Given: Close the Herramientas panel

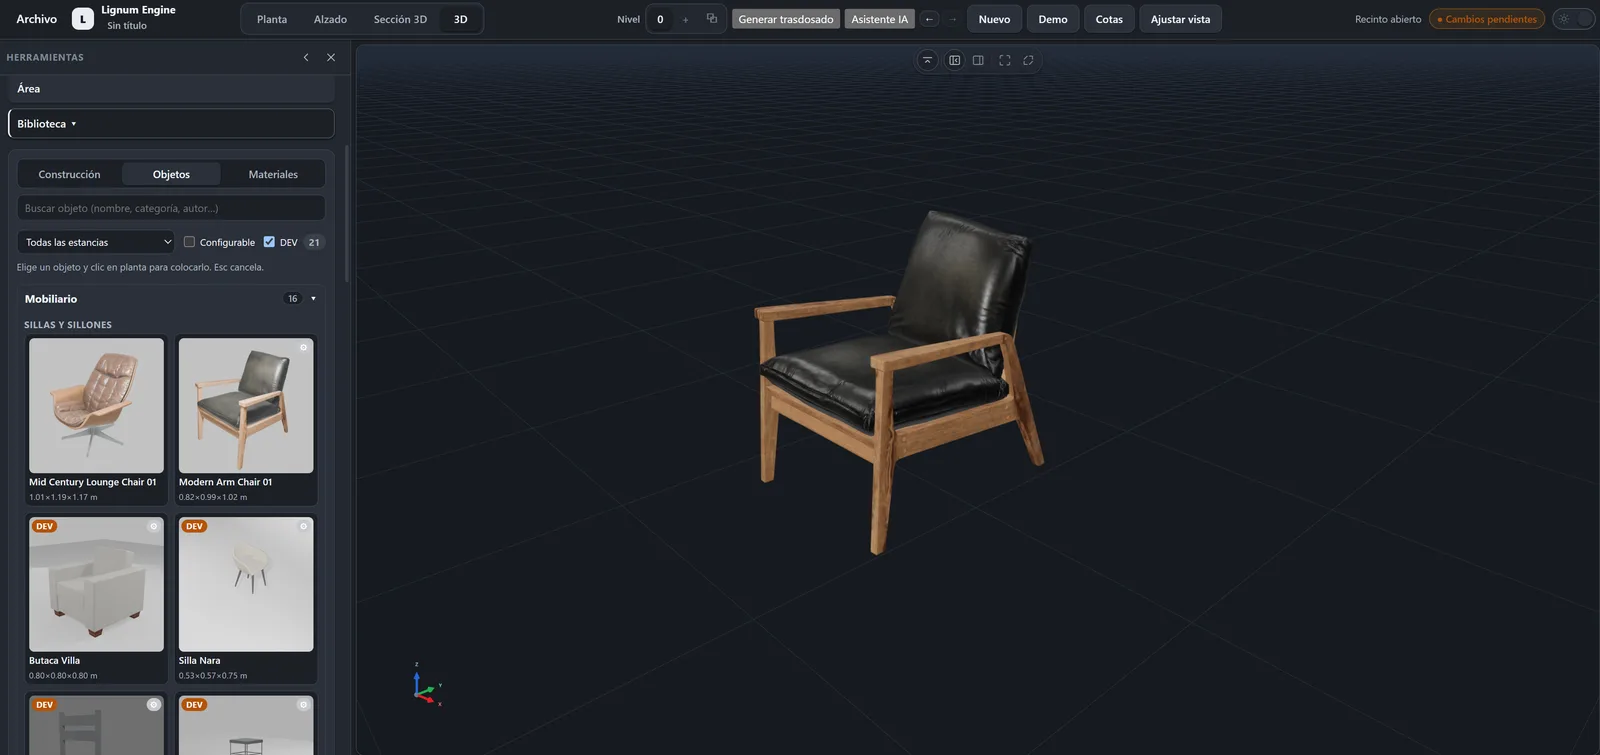Looking at the screenshot, I should (x=331, y=58).
